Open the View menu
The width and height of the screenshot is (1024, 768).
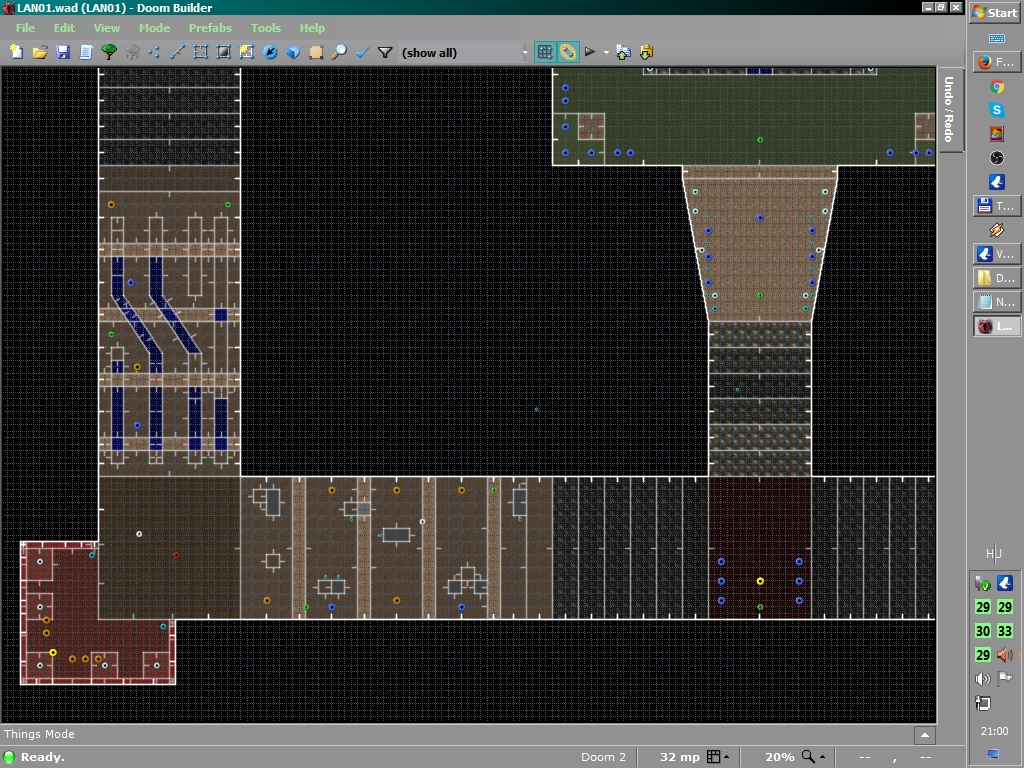click(x=106, y=28)
